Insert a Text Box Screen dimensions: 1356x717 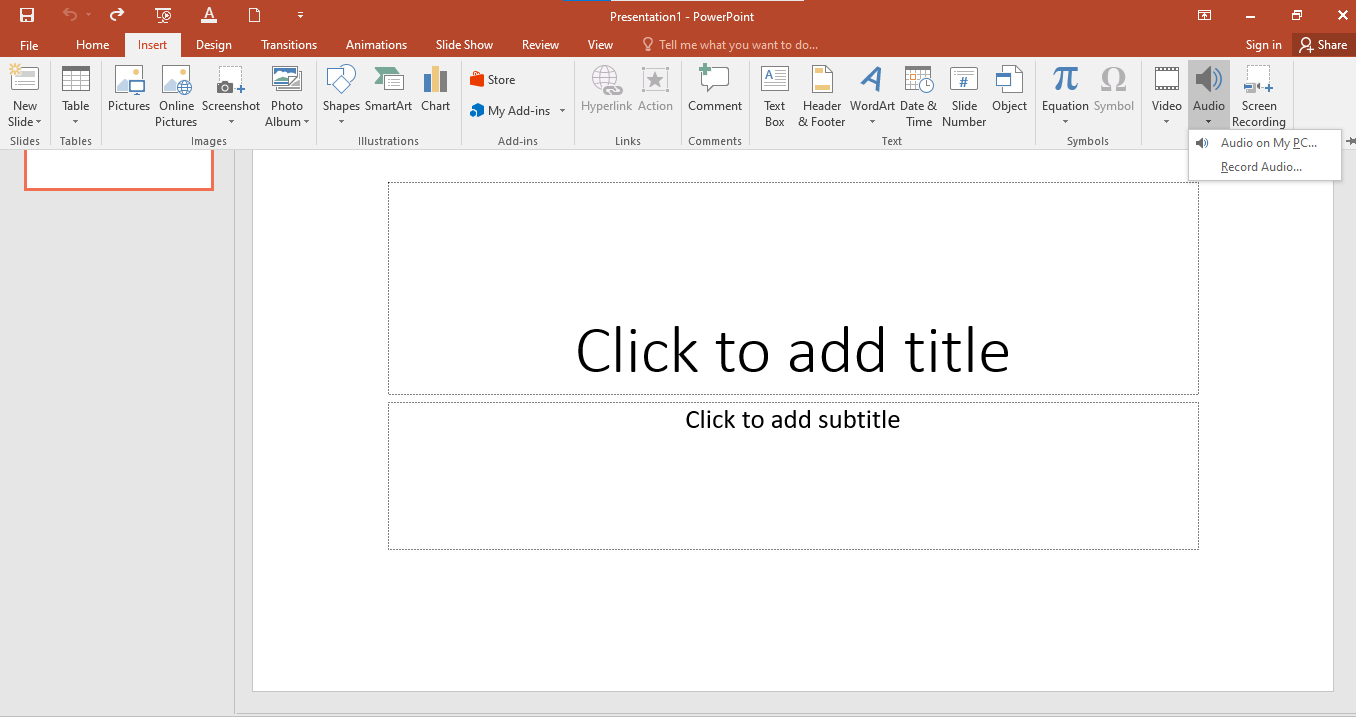(775, 96)
